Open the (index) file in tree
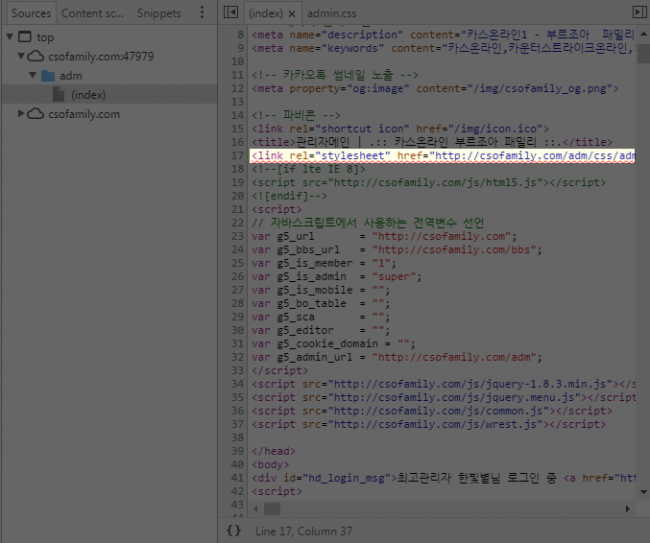The image size is (650, 543). click(x=88, y=95)
